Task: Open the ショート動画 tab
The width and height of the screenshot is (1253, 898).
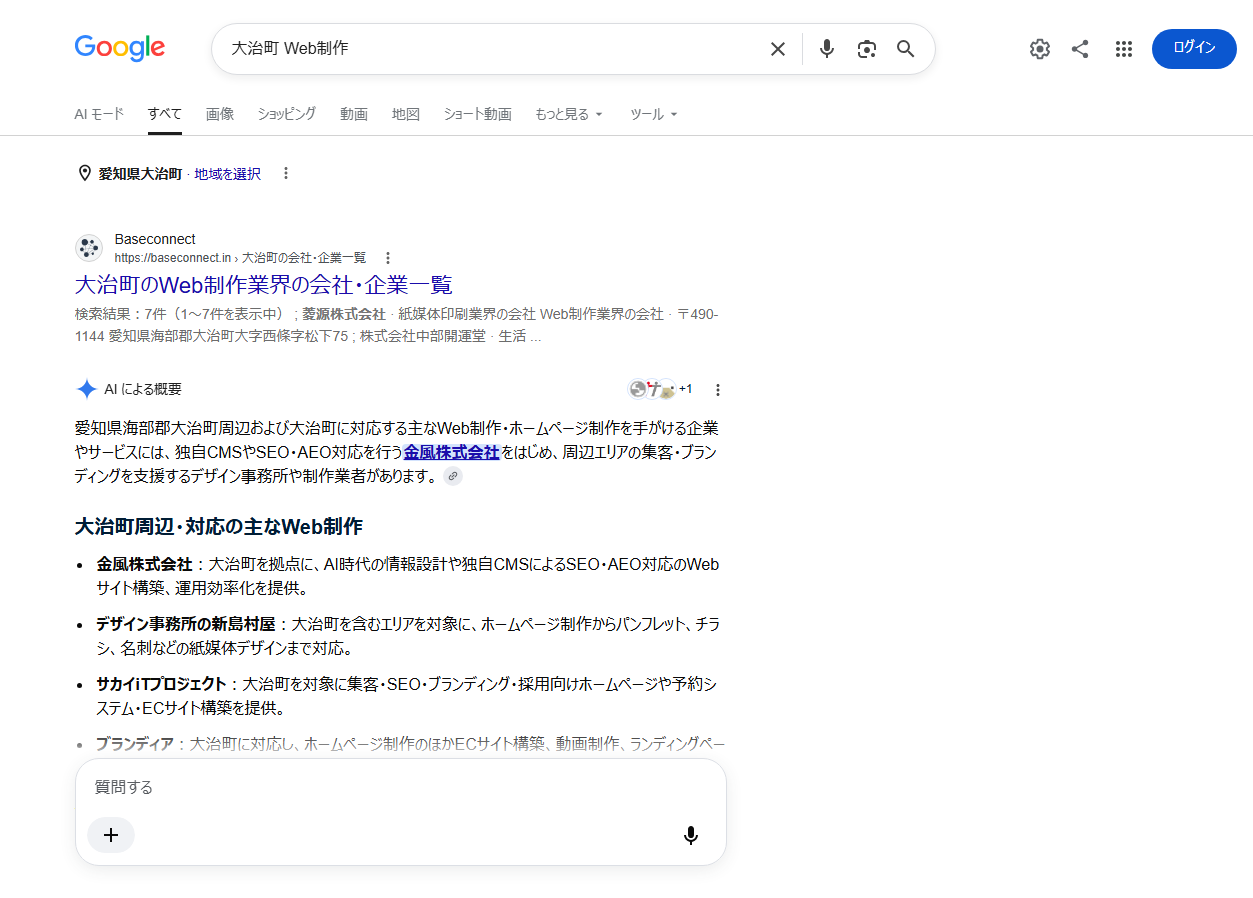Action: coord(477,114)
